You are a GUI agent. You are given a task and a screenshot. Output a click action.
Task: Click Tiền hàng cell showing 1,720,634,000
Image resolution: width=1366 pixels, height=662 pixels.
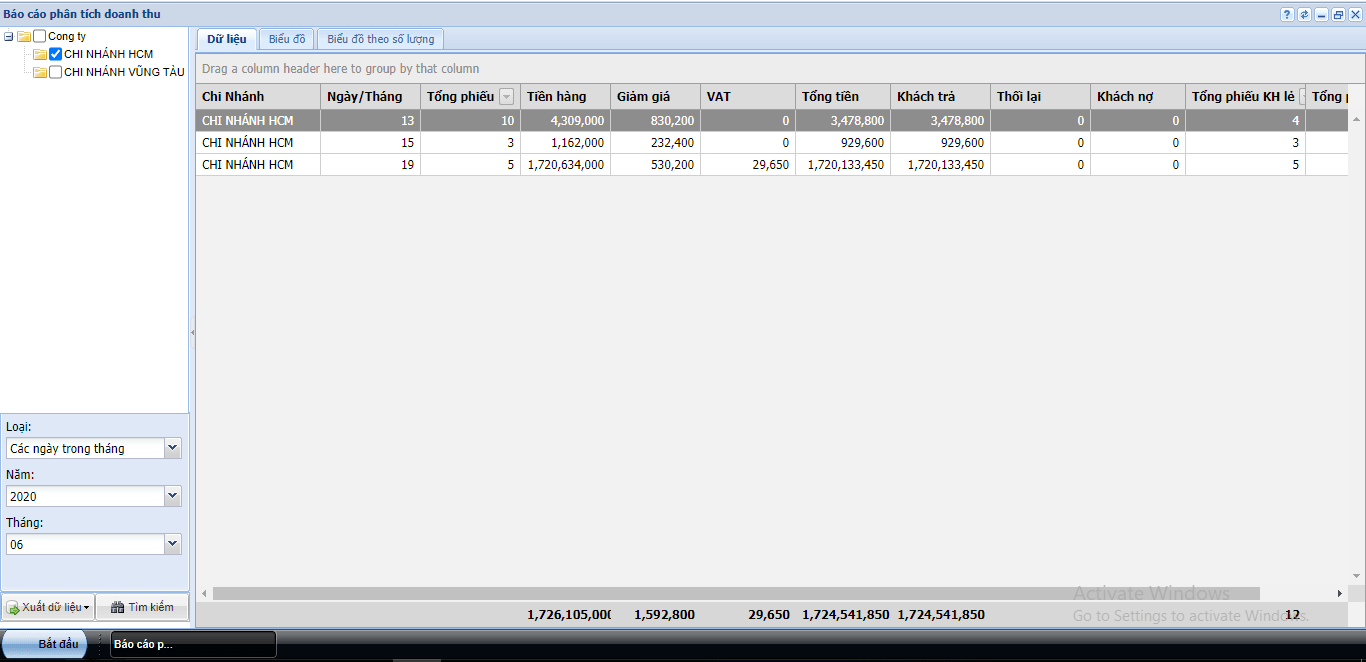[565, 164]
